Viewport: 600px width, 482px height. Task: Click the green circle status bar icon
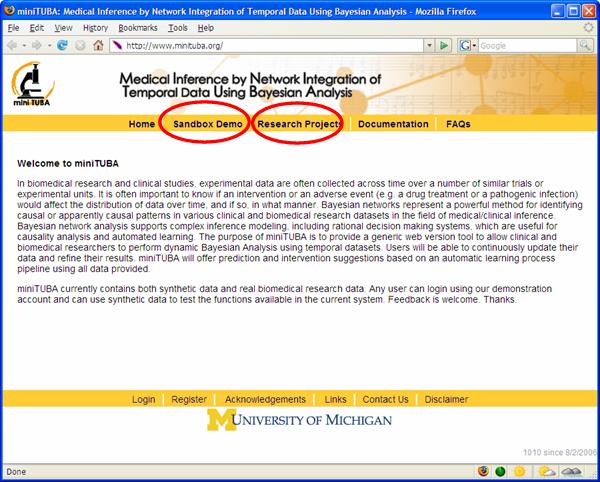501,471
